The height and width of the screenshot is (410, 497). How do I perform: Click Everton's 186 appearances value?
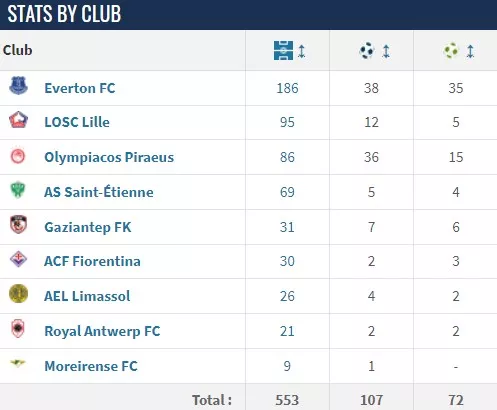coord(287,88)
